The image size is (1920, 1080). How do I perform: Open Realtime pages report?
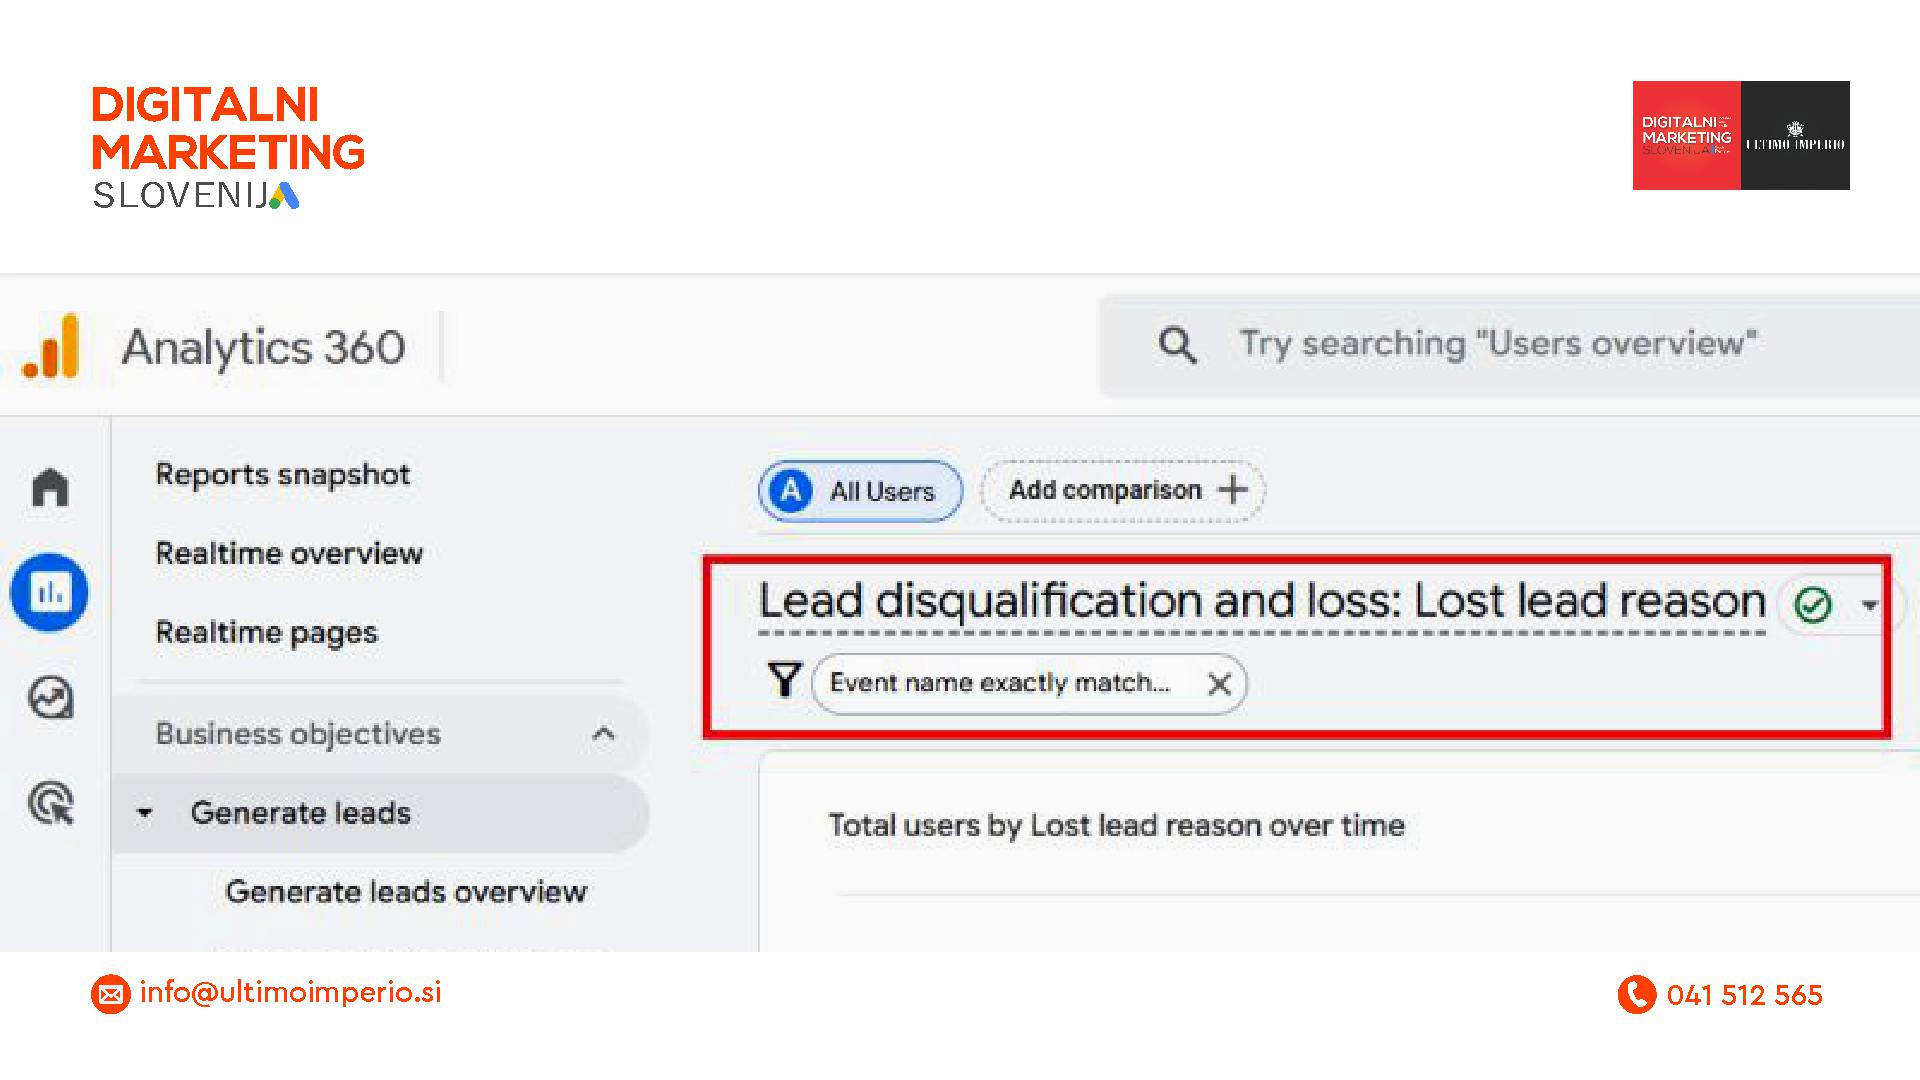point(266,633)
